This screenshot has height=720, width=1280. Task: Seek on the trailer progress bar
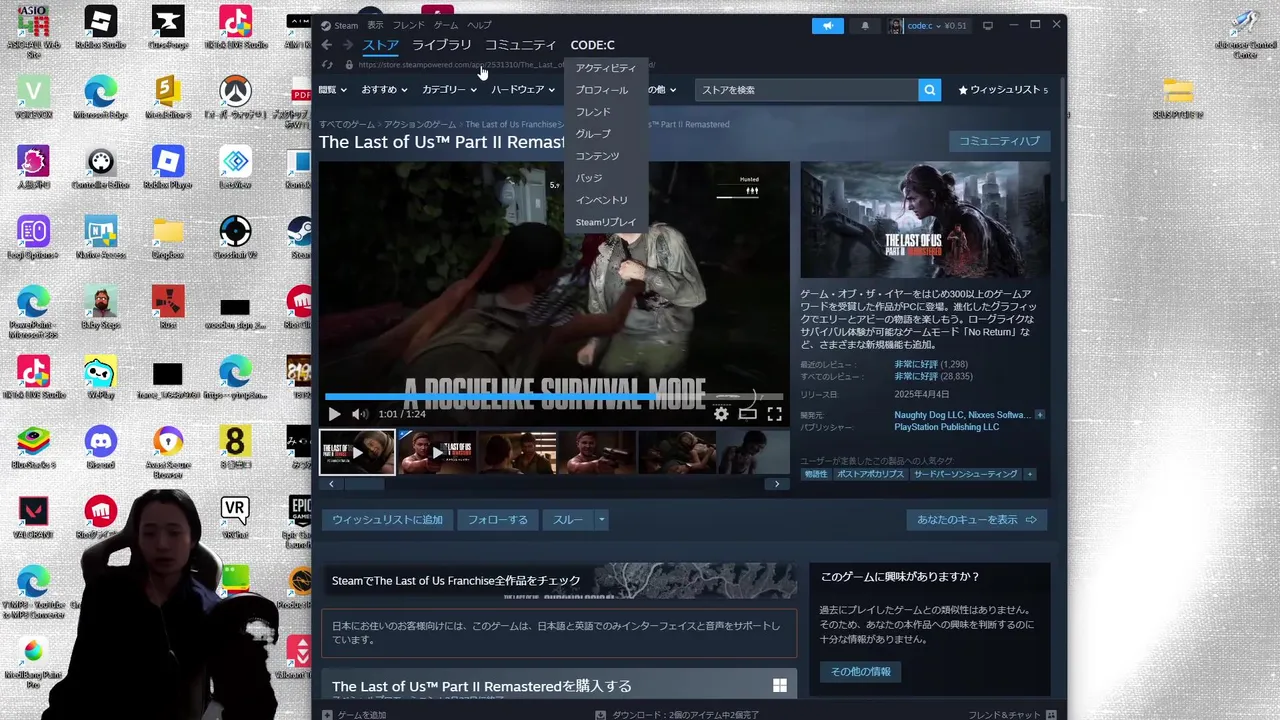[554, 397]
